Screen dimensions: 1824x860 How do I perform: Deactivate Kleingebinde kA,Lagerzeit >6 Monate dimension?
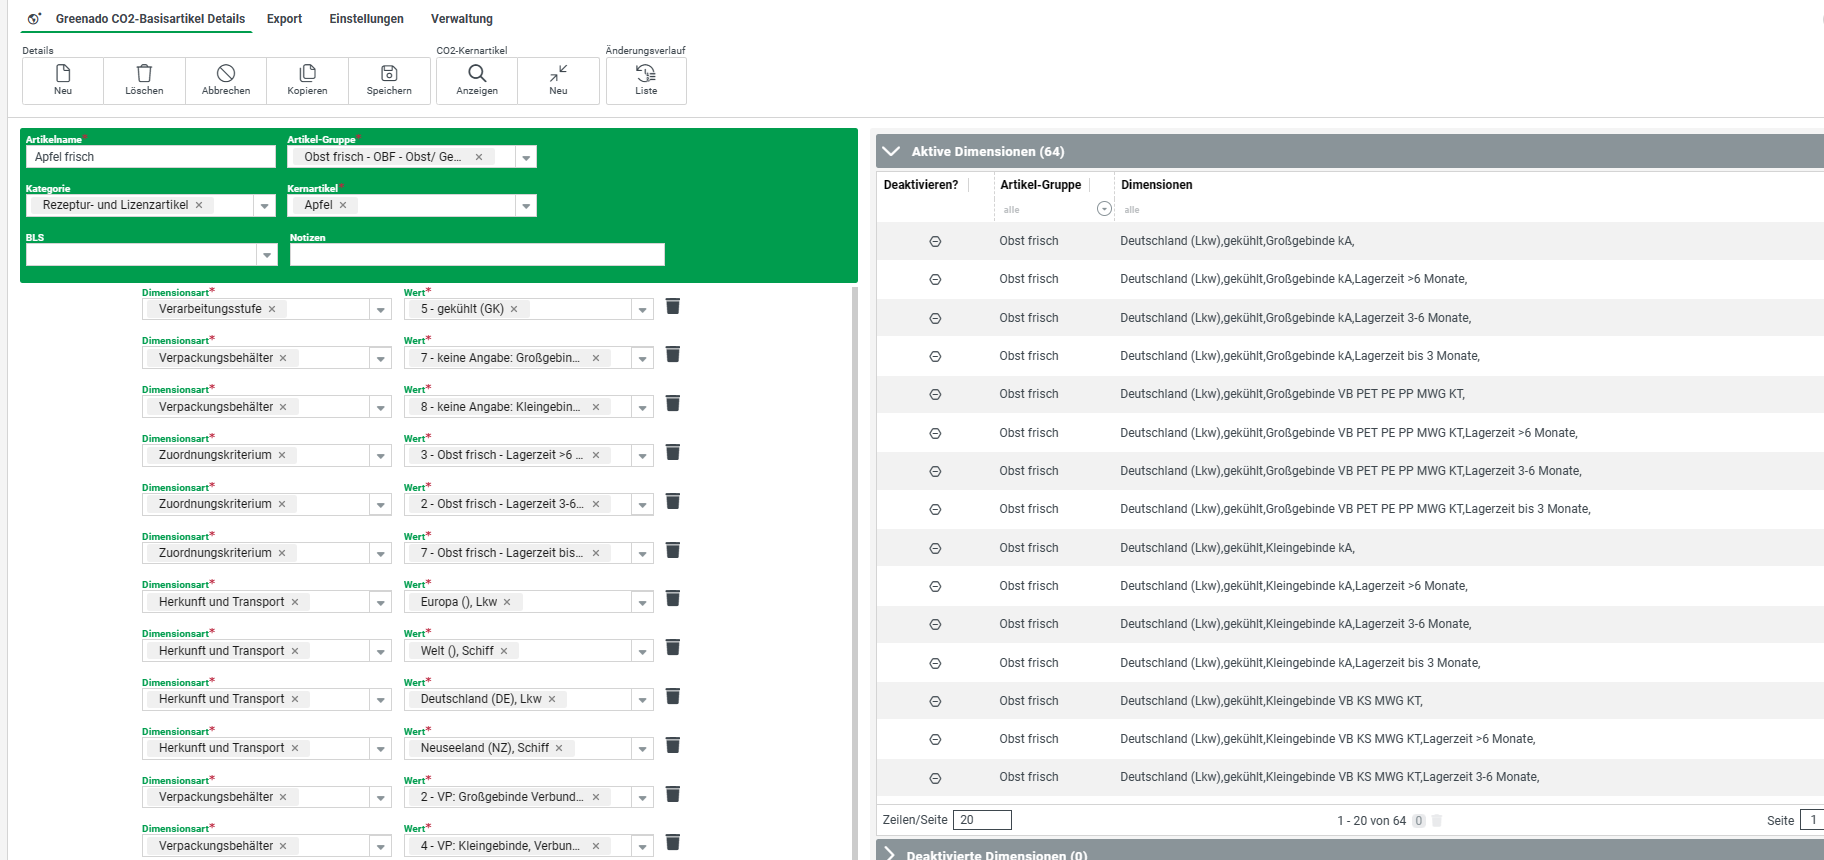tap(935, 586)
